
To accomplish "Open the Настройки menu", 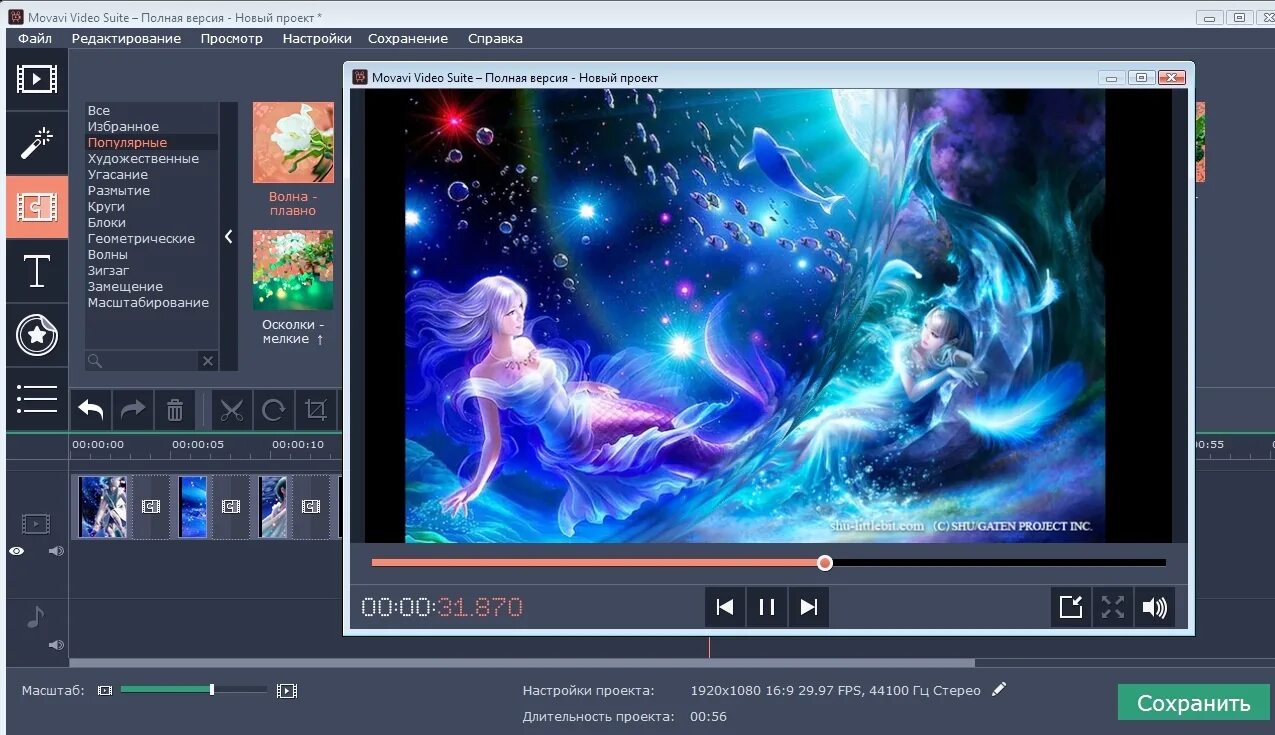I will [x=317, y=38].
